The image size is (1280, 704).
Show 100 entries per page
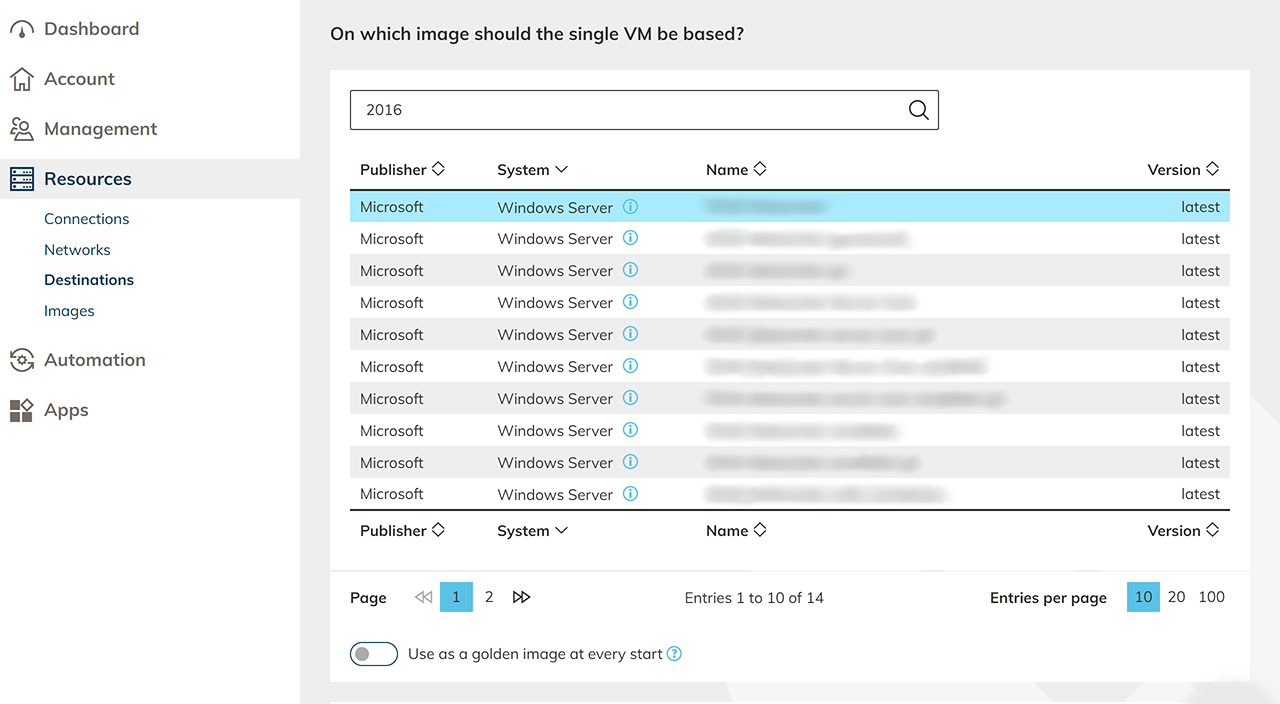pyautogui.click(x=1211, y=597)
